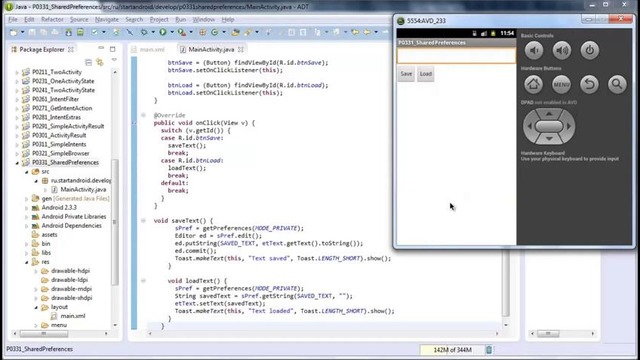
Task: Click the Collapse All icon in Package Explorer
Action: [x=89, y=62]
